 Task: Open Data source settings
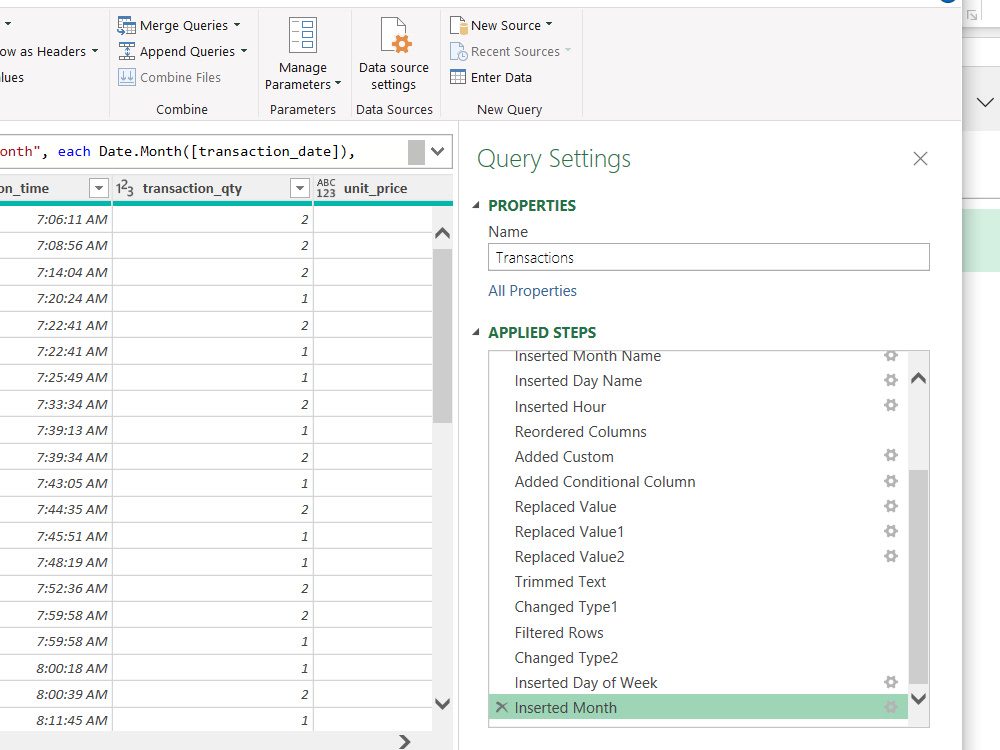tap(394, 54)
